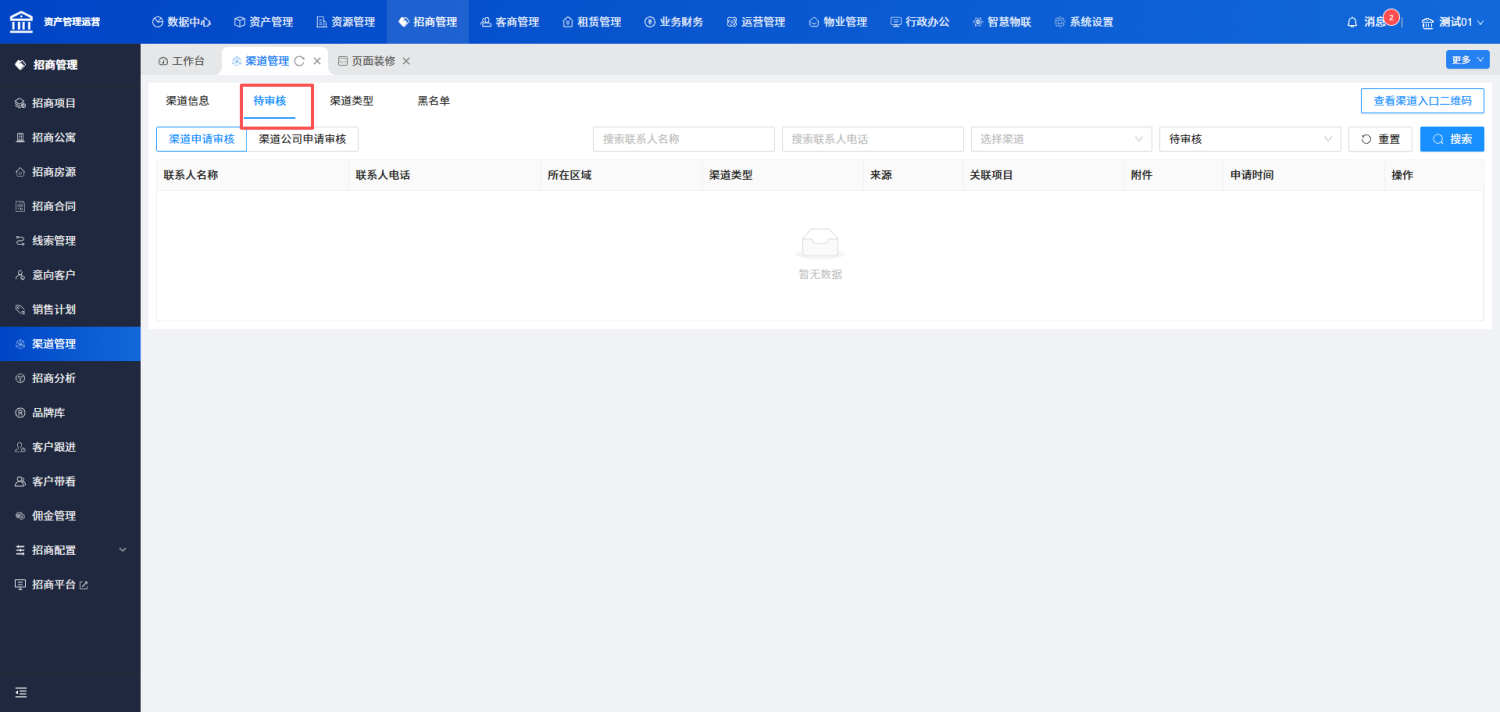Open 招商平台 external link in sidebar
Screen dimensions: 1500x712
(70, 584)
